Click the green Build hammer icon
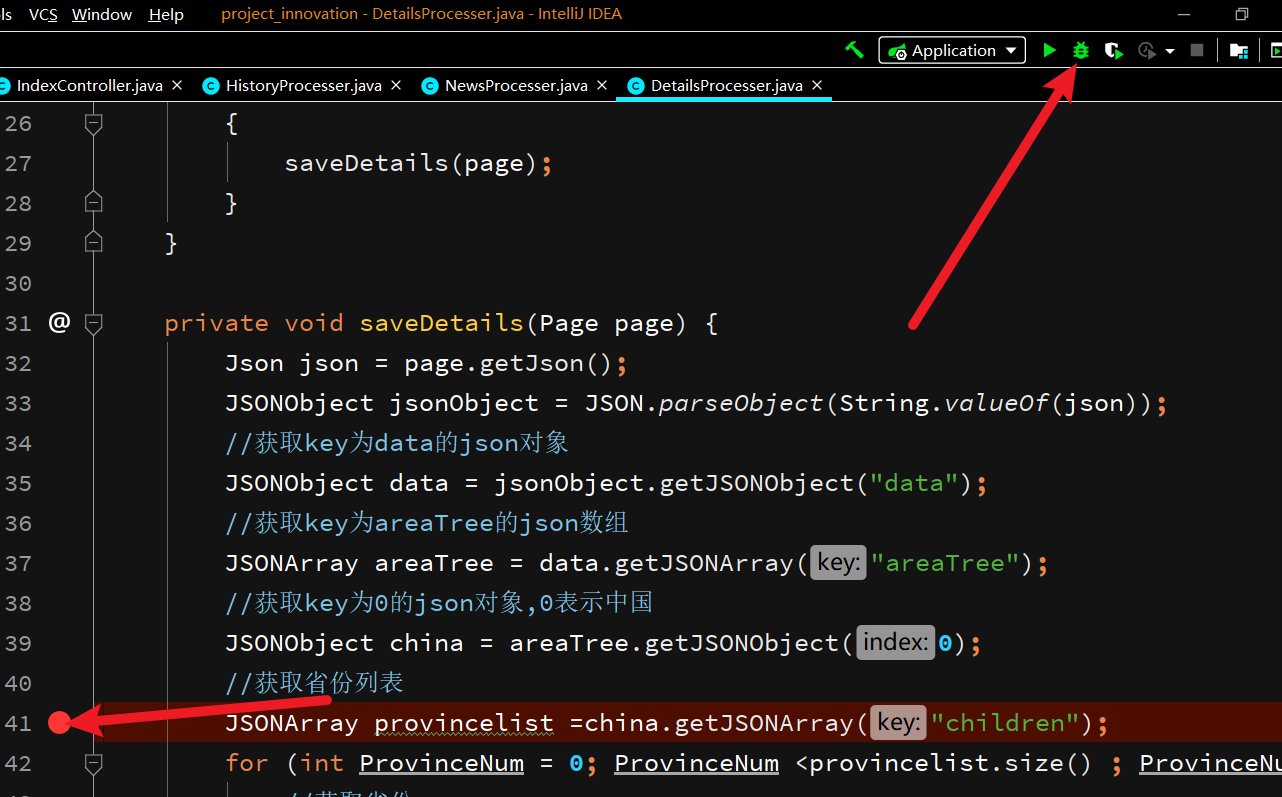Image resolution: width=1282 pixels, height=797 pixels. click(x=855, y=50)
